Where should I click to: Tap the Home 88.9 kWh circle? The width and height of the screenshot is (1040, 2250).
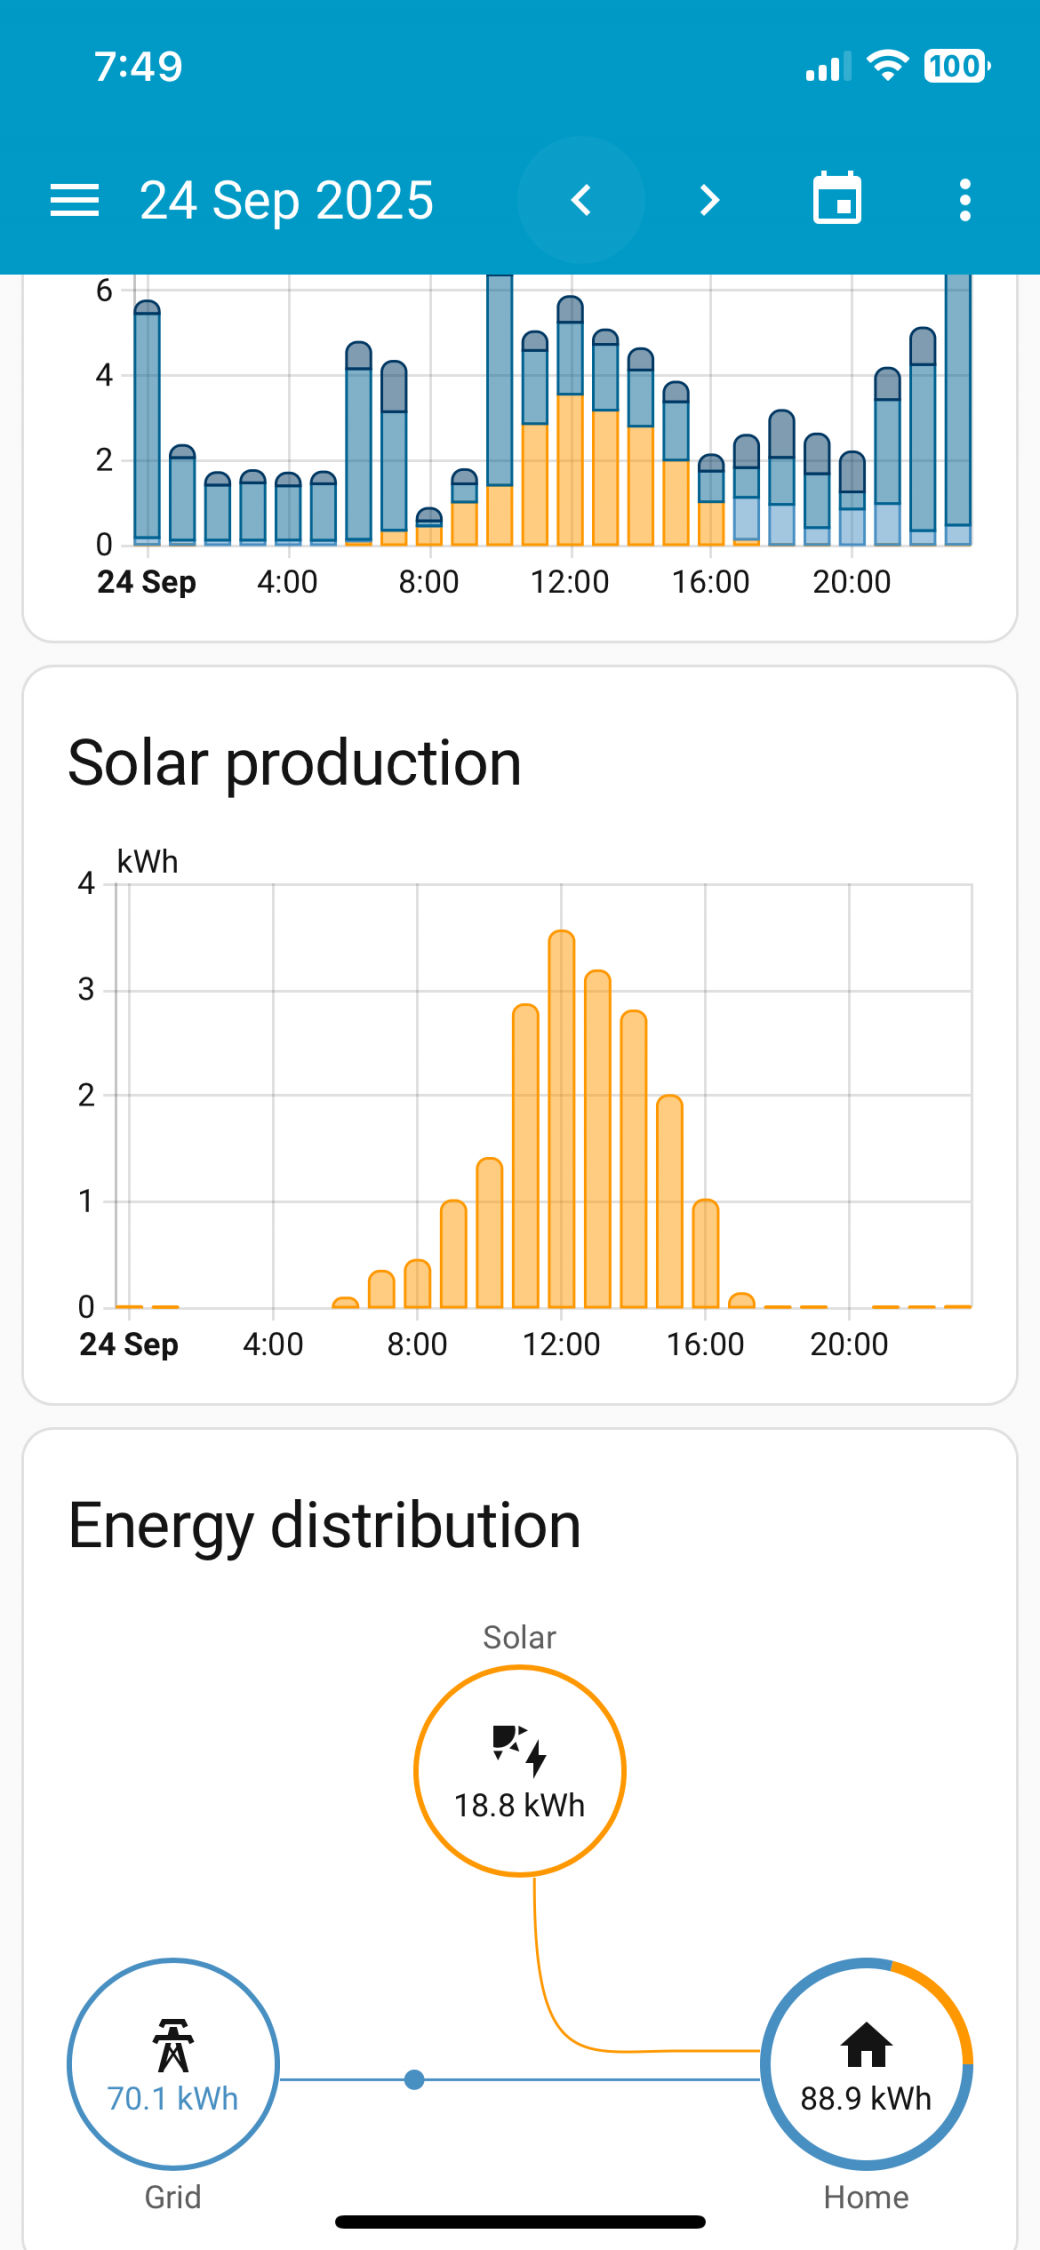click(x=866, y=2064)
